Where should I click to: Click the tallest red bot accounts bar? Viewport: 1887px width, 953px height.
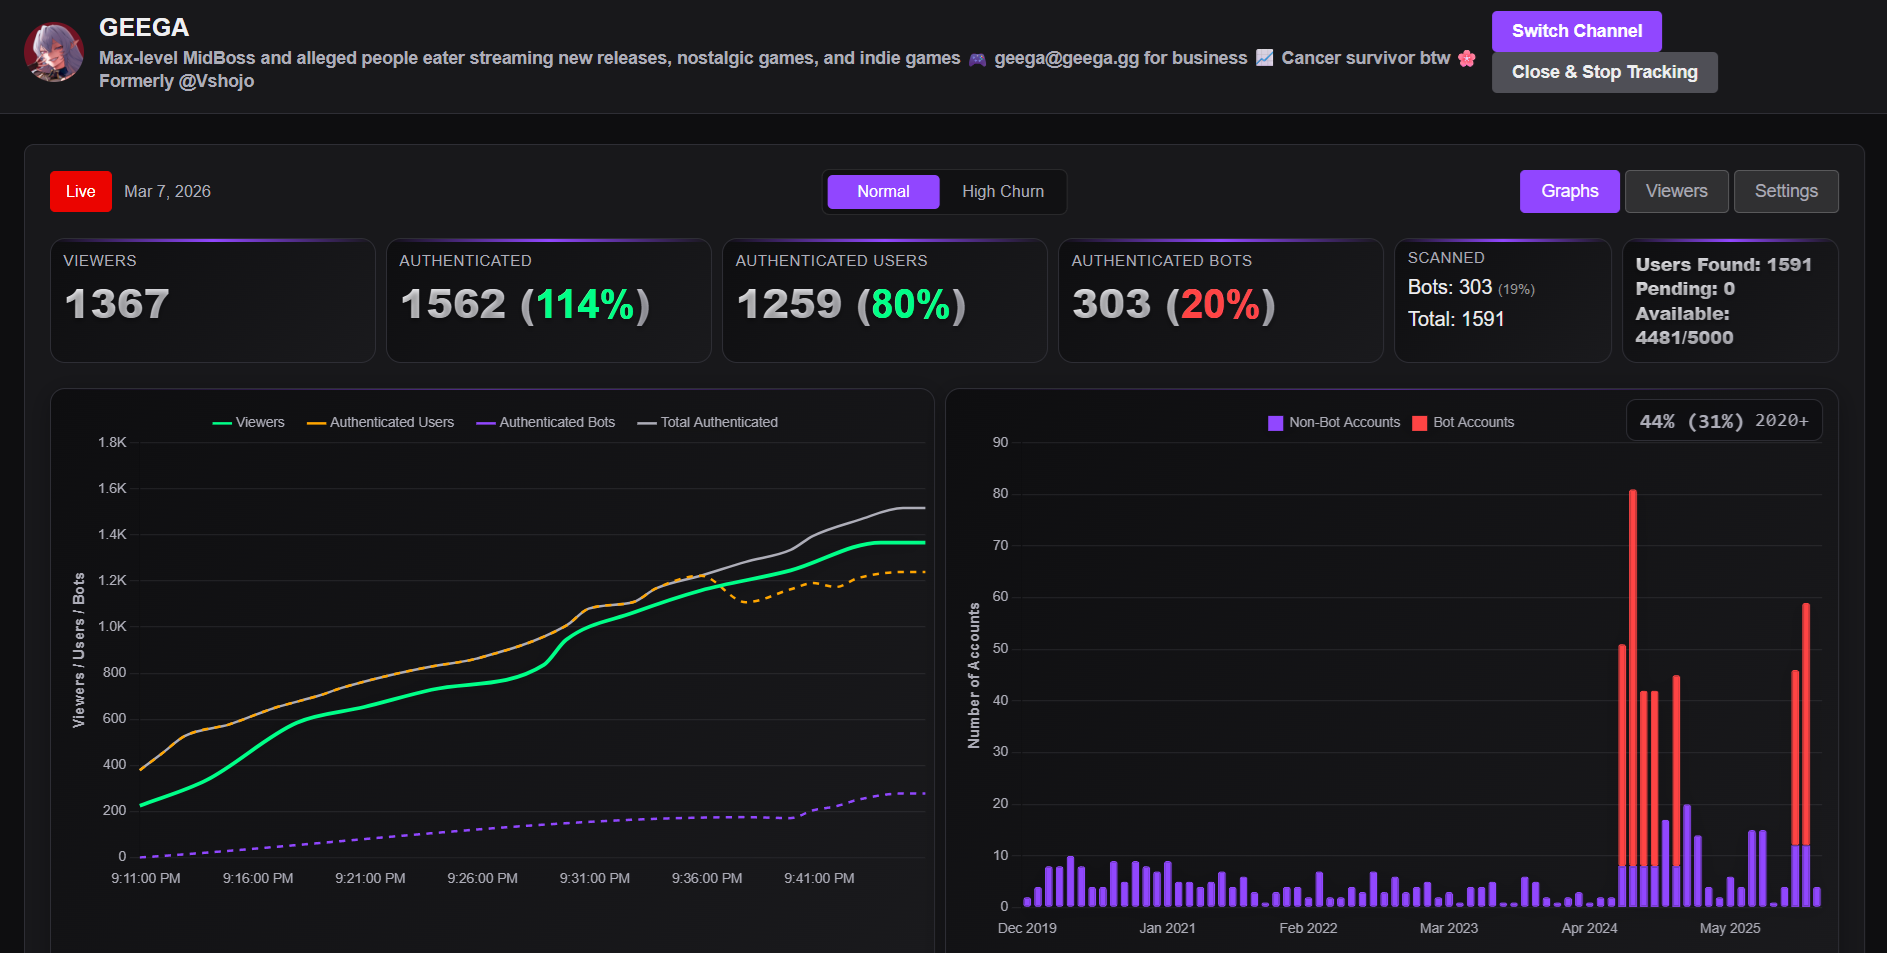(1633, 678)
